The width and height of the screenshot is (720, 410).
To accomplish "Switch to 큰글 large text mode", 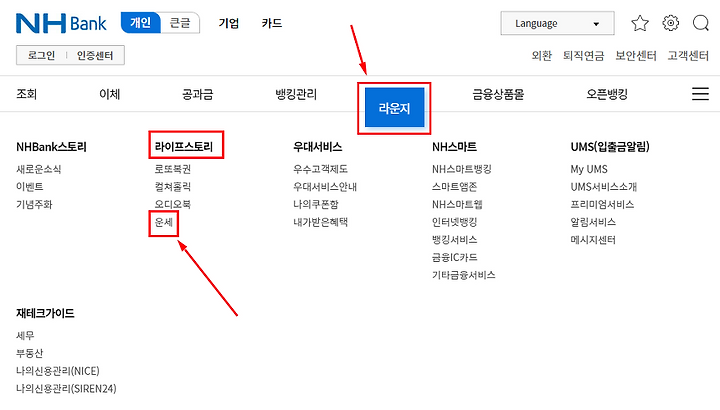I will pos(180,22).
